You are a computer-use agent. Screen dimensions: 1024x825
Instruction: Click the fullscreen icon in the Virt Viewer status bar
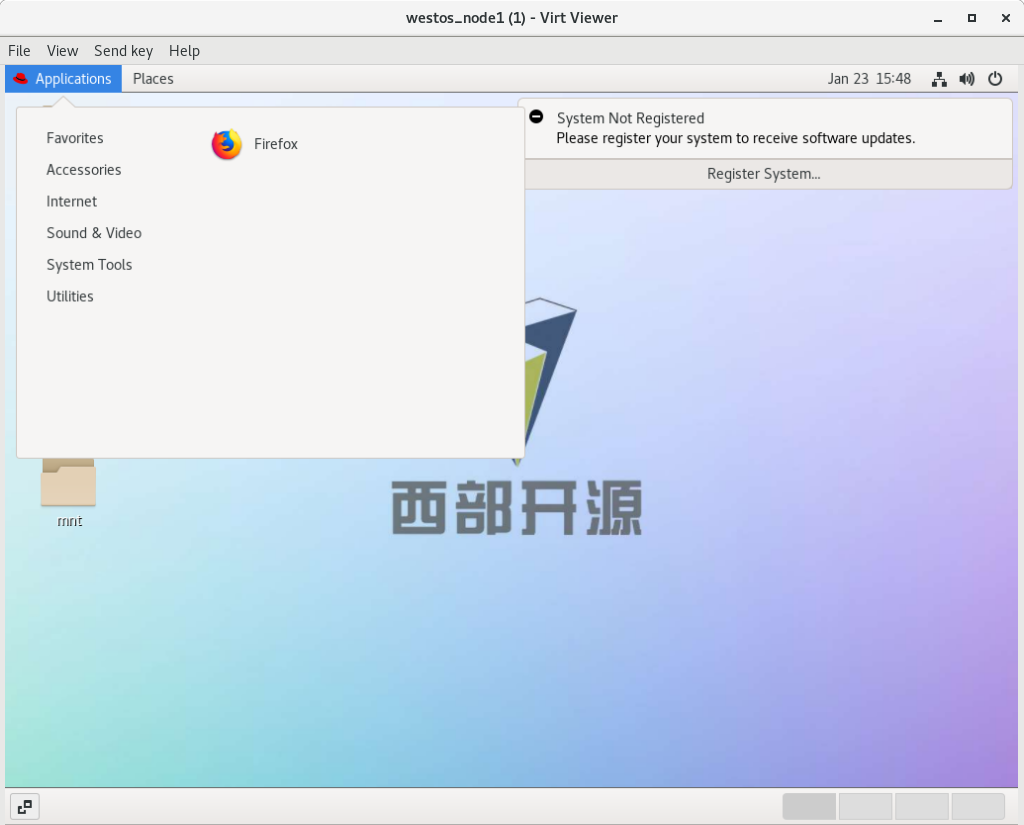[x=25, y=807]
